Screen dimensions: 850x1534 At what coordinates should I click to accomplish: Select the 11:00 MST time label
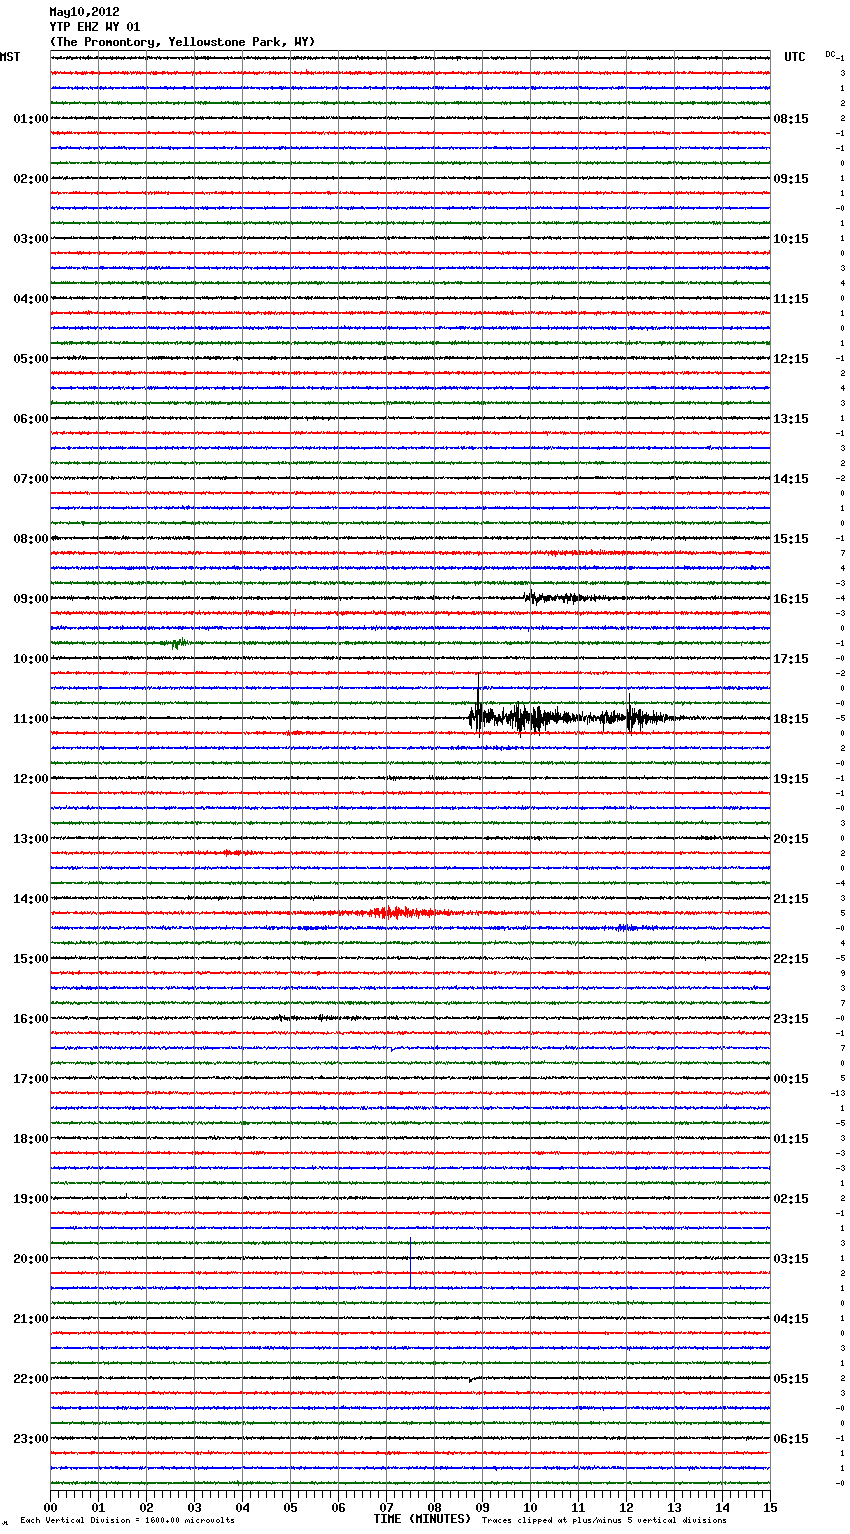pos(30,719)
